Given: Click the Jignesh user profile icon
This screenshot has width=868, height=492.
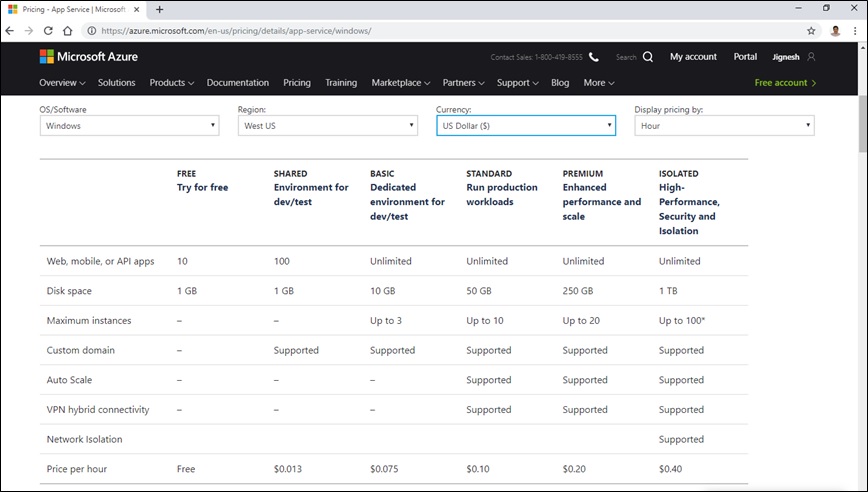Looking at the screenshot, I should click(x=811, y=57).
